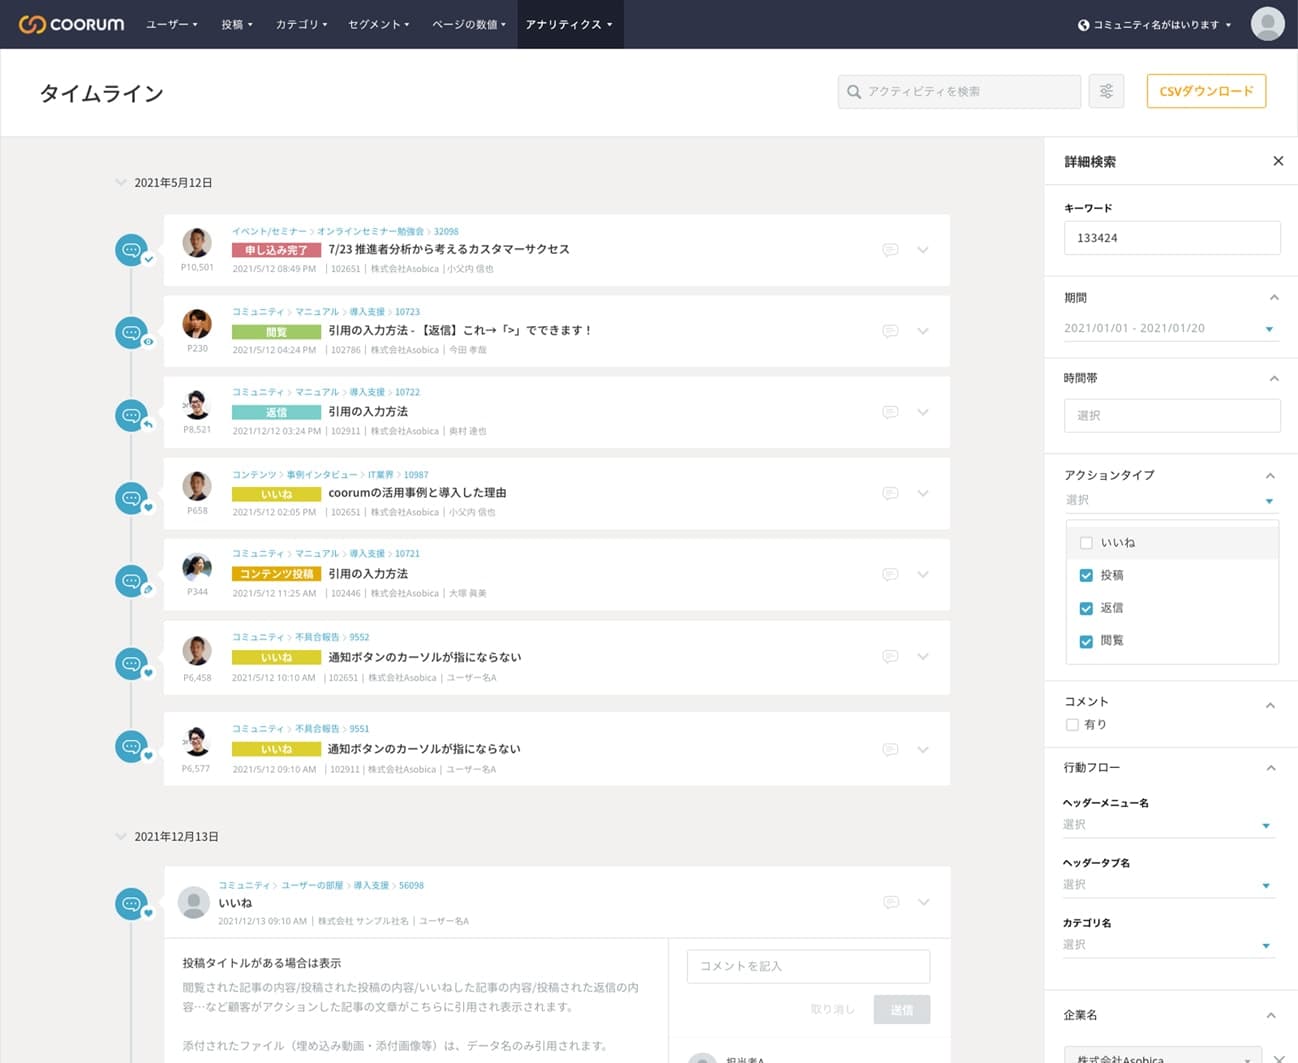The image size is (1298, 1063).
Task: Enable the いいね action type checkbox
Action: (x=1086, y=543)
